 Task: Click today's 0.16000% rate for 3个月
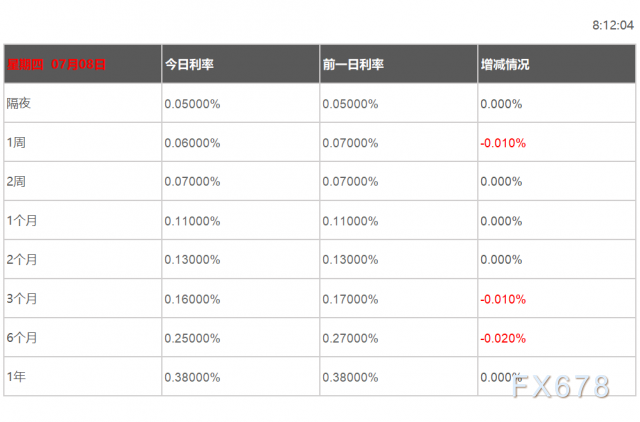192,300
